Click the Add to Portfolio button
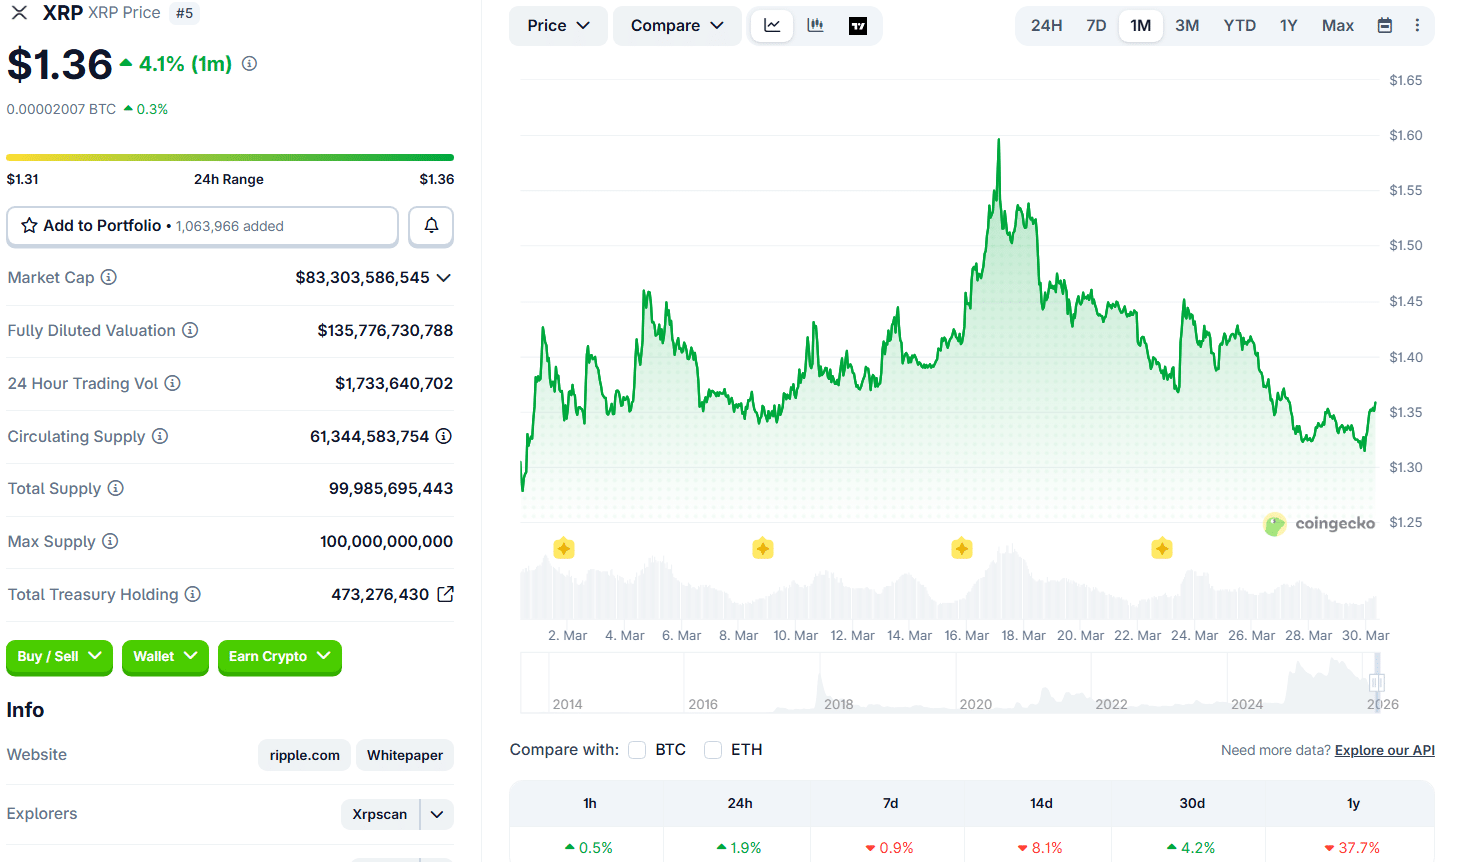This screenshot has width=1468, height=862. point(202,226)
